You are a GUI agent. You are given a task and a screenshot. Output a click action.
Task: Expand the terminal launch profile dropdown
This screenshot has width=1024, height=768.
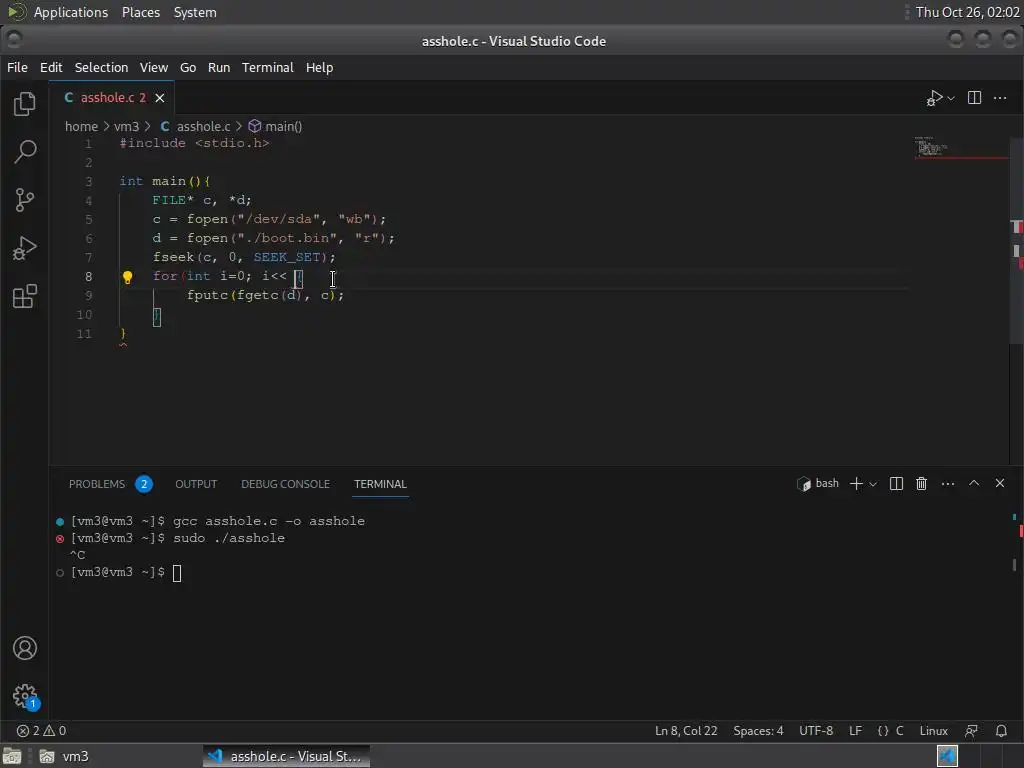point(873,484)
